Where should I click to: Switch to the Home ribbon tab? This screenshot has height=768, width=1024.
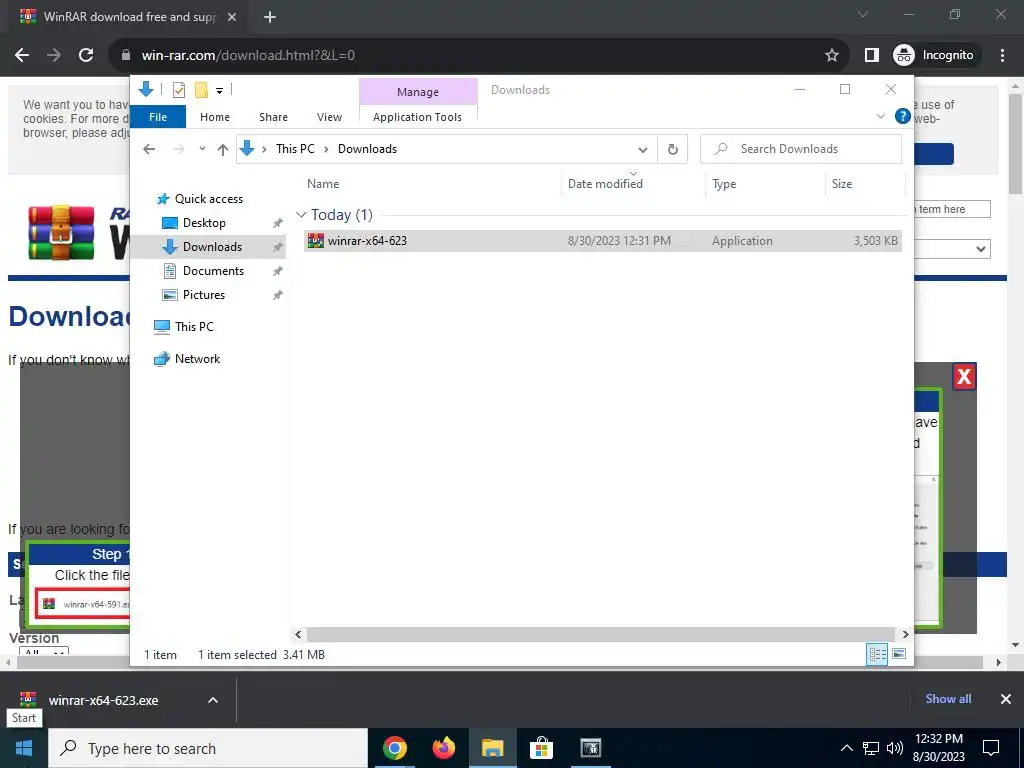click(215, 117)
